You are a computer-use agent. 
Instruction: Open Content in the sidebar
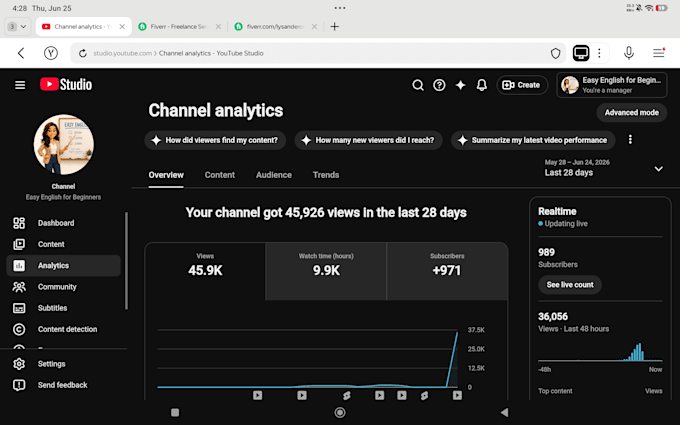[63, 244]
